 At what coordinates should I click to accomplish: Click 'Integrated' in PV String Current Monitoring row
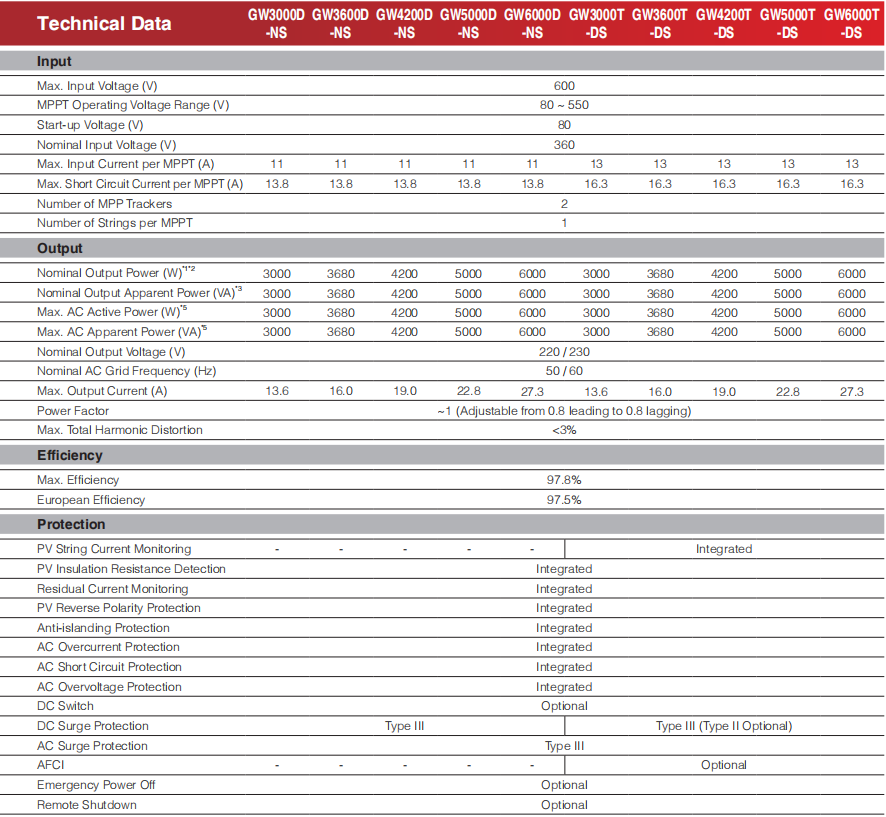coord(724,549)
